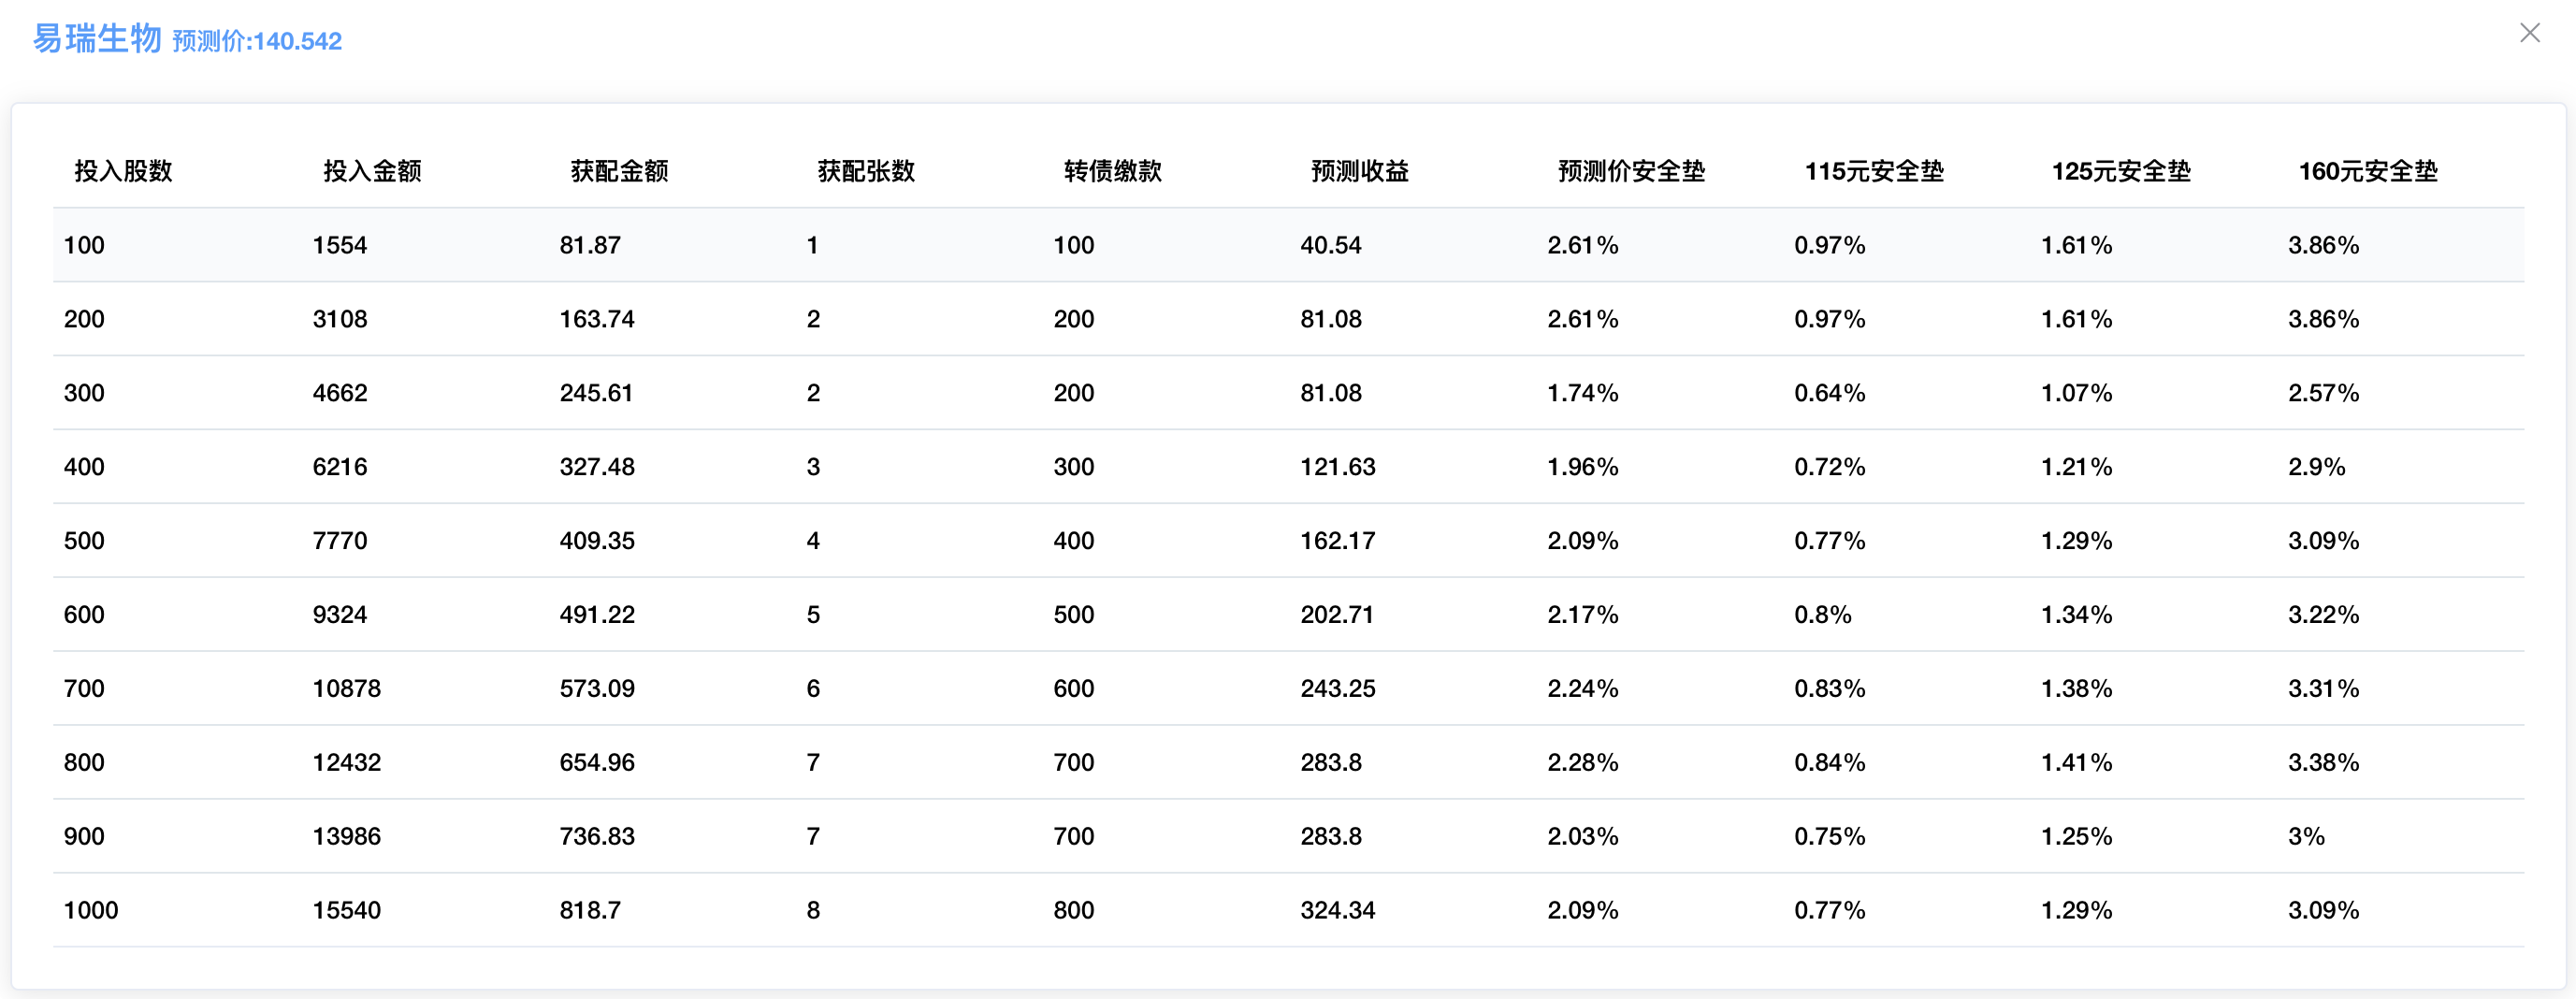2576x999 pixels.
Task: Click the 2.17% cell in the 600 row
Action: (x=1582, y=615)
